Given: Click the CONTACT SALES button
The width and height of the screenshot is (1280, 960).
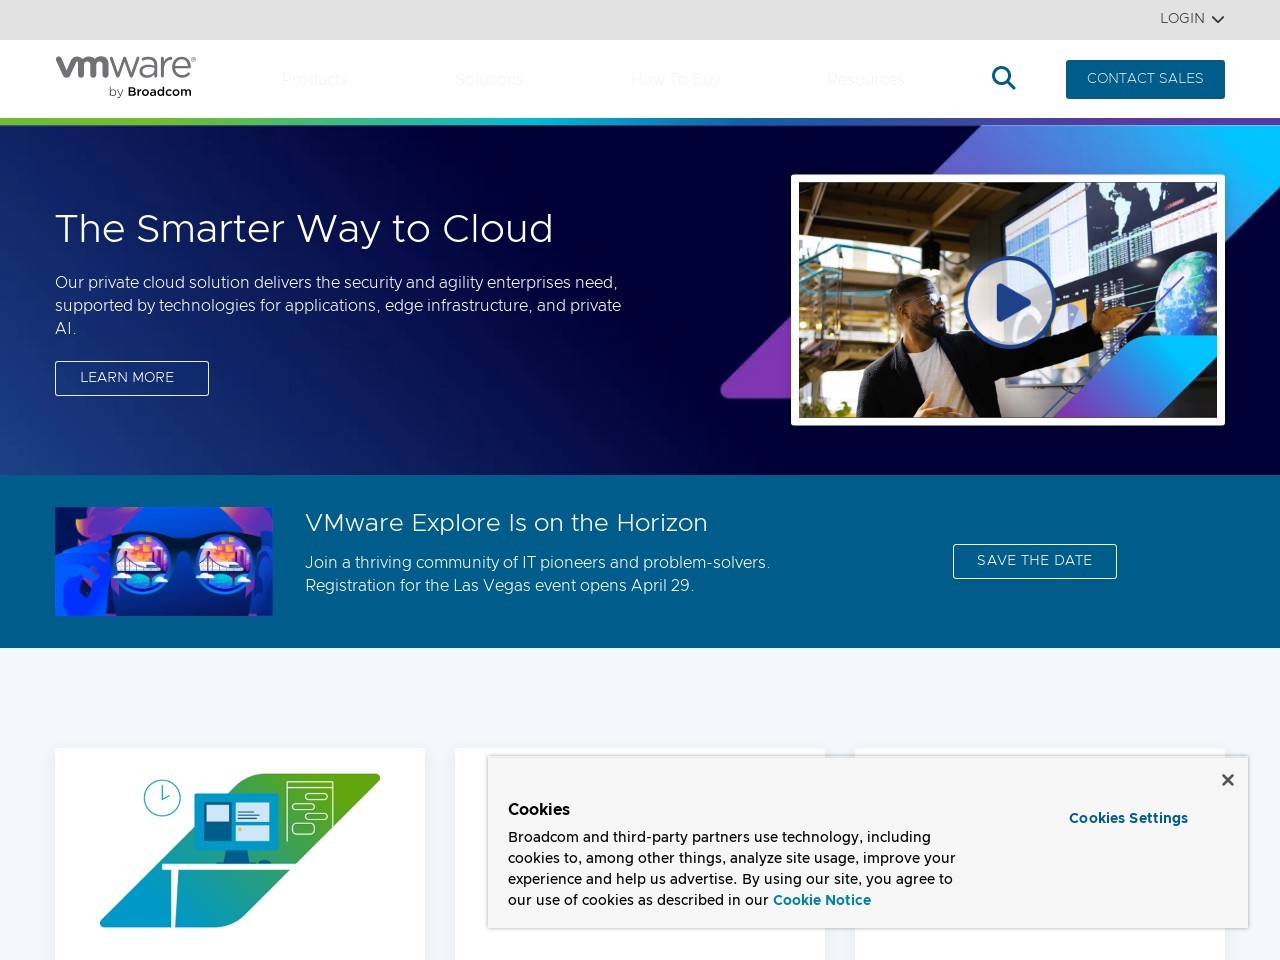Looking at the screenshot, I should [1145, 79].
